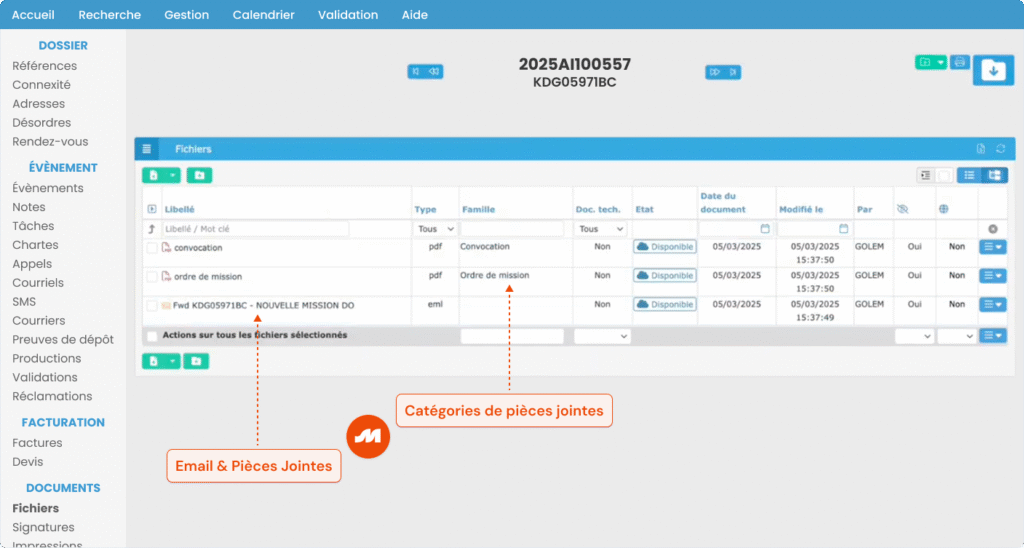Add a new file using button below table
1024x548 pixels.
[153, 361]
